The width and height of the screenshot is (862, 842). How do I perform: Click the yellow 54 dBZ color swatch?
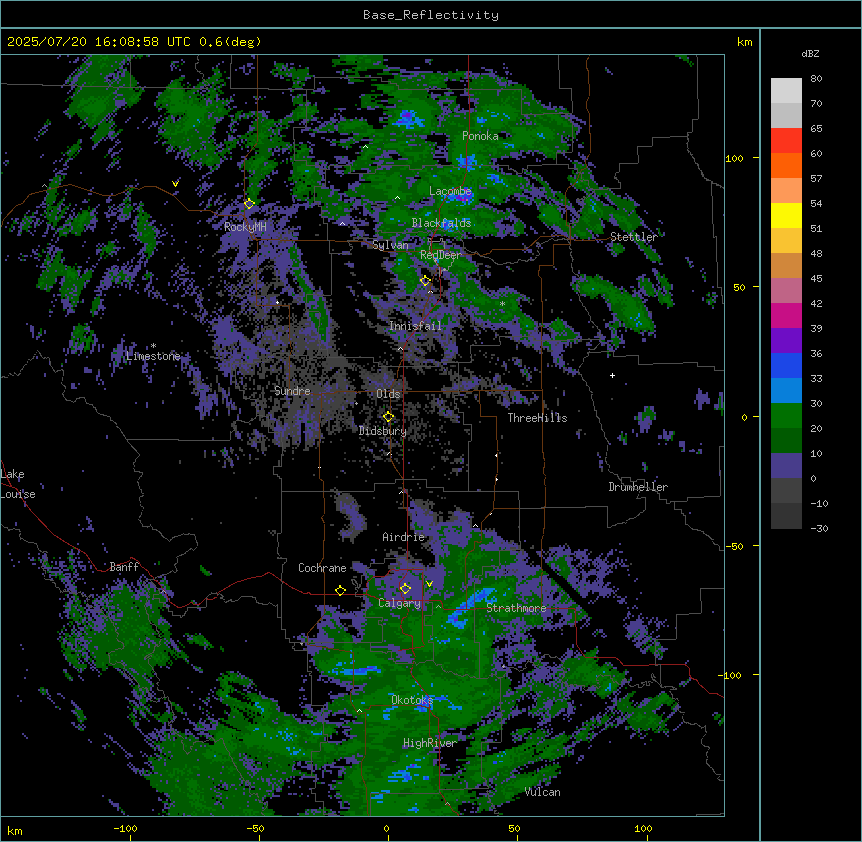(786, 215)
